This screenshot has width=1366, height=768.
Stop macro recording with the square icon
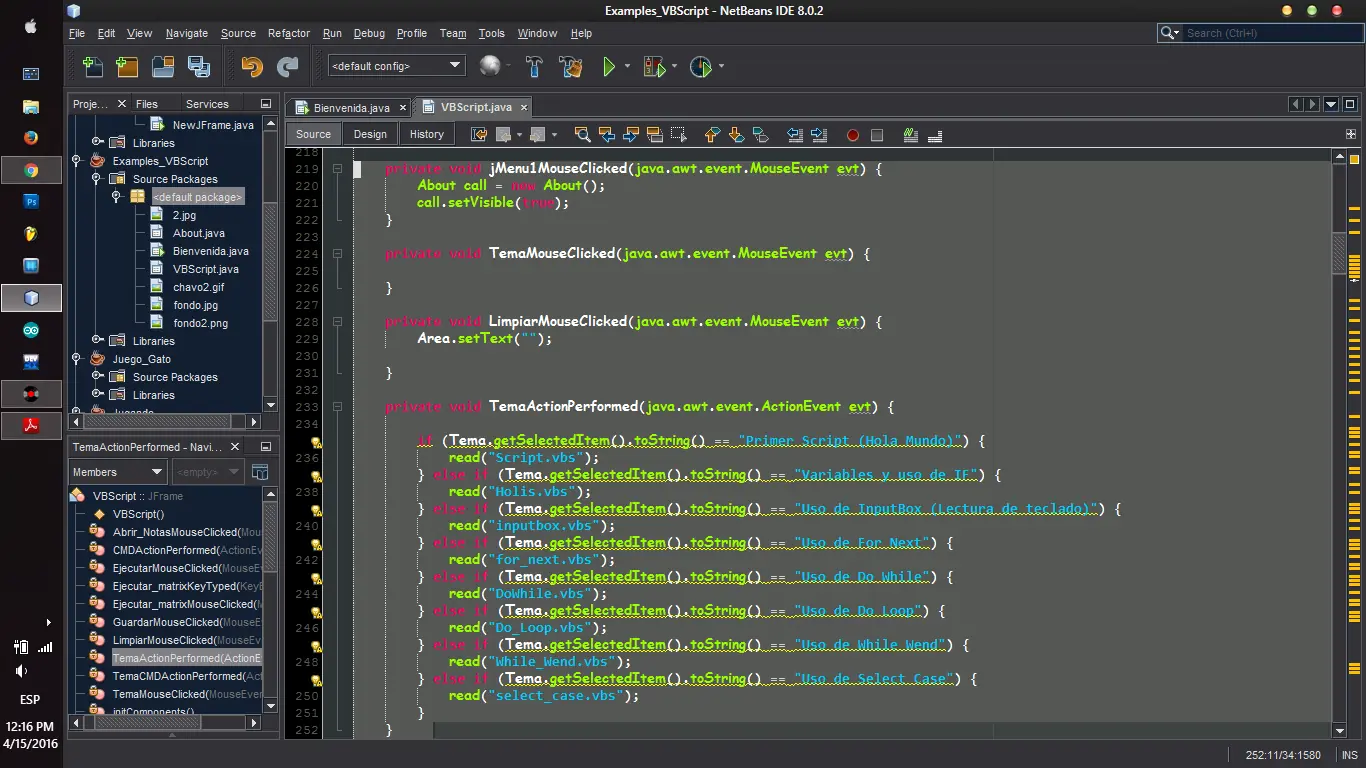877,135
